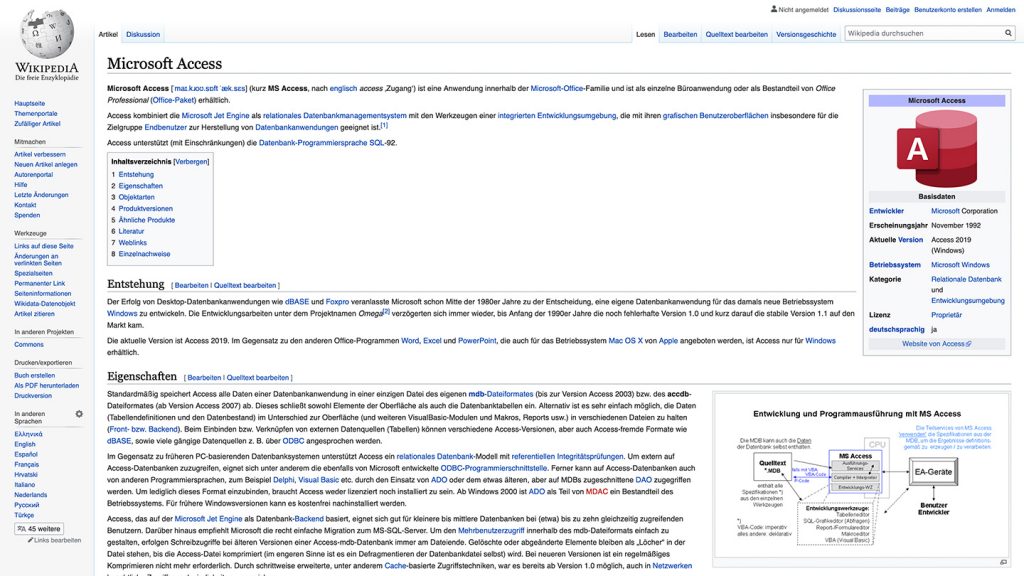Open Beiträge in top bar

tap(897, 10)
